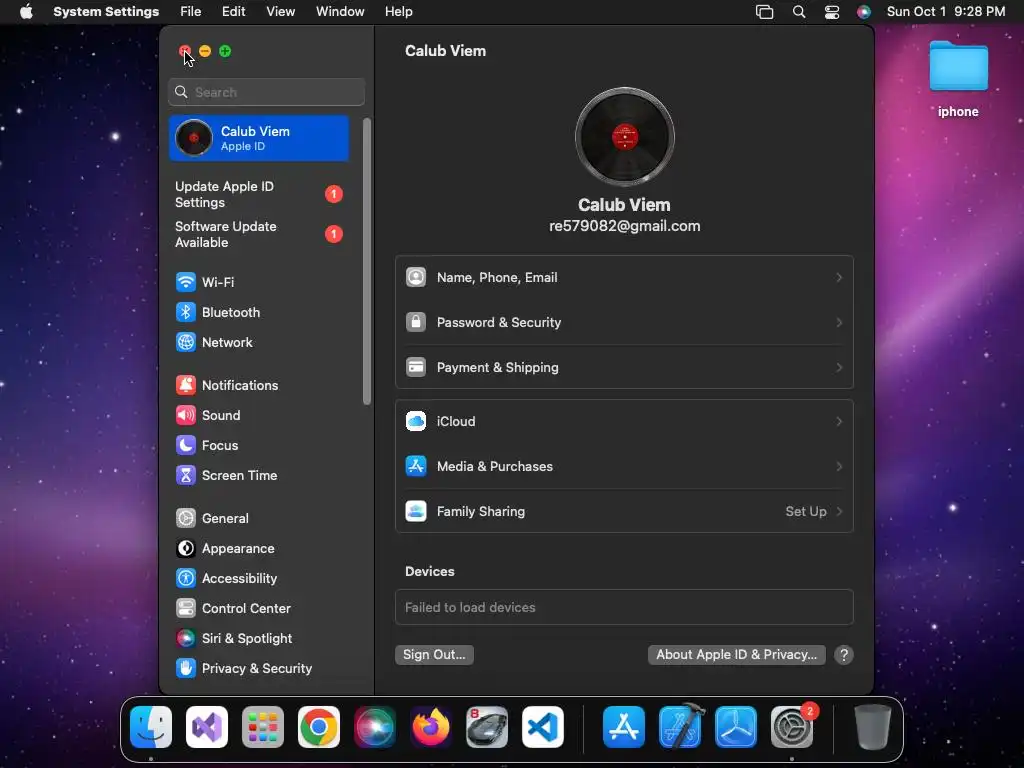Click the question mark help button

coord(844,655)
